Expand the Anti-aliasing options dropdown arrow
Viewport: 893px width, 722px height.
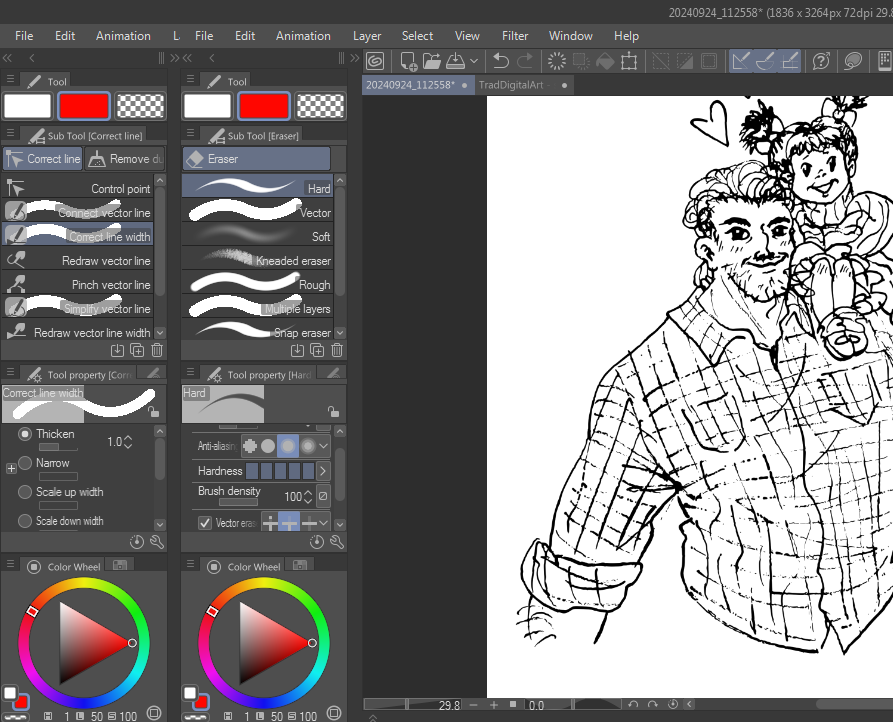pyautogui.click(x=325, y=446)
